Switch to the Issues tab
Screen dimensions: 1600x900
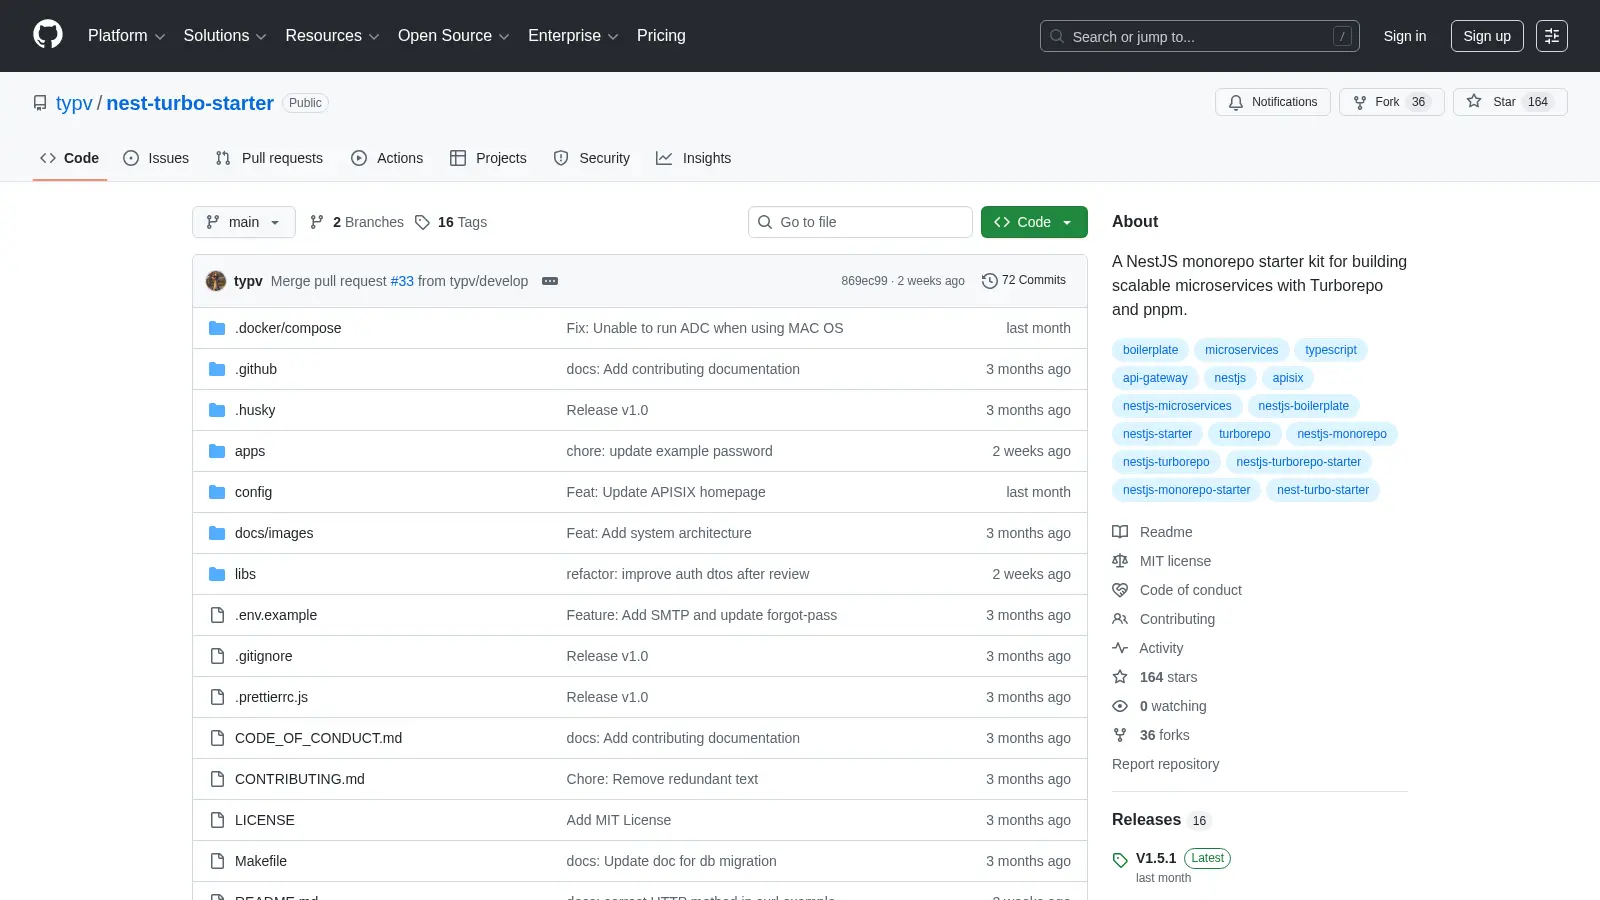pos(156,158)
